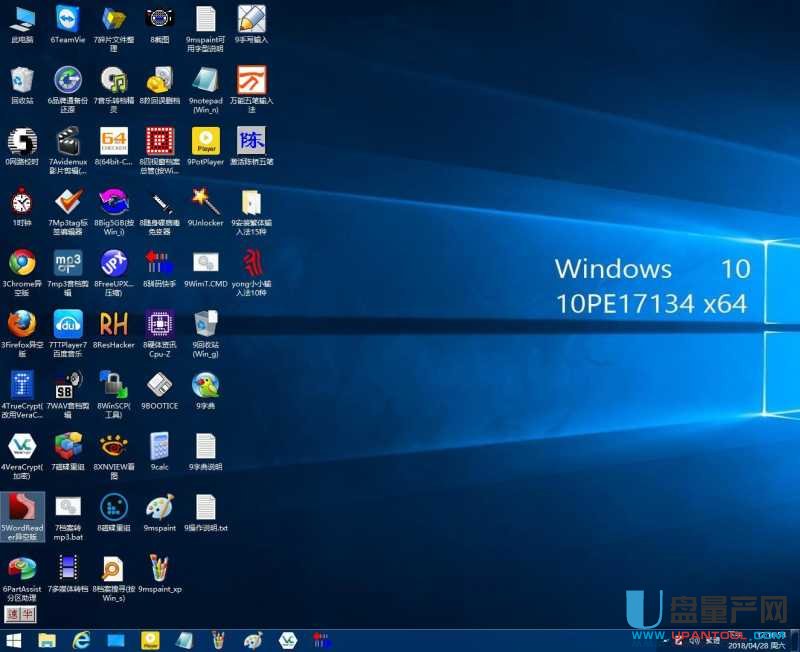Open File Explorer from the taskbar
The height and width of the screenshot is (652, 800).
click(x=47, y=640)
